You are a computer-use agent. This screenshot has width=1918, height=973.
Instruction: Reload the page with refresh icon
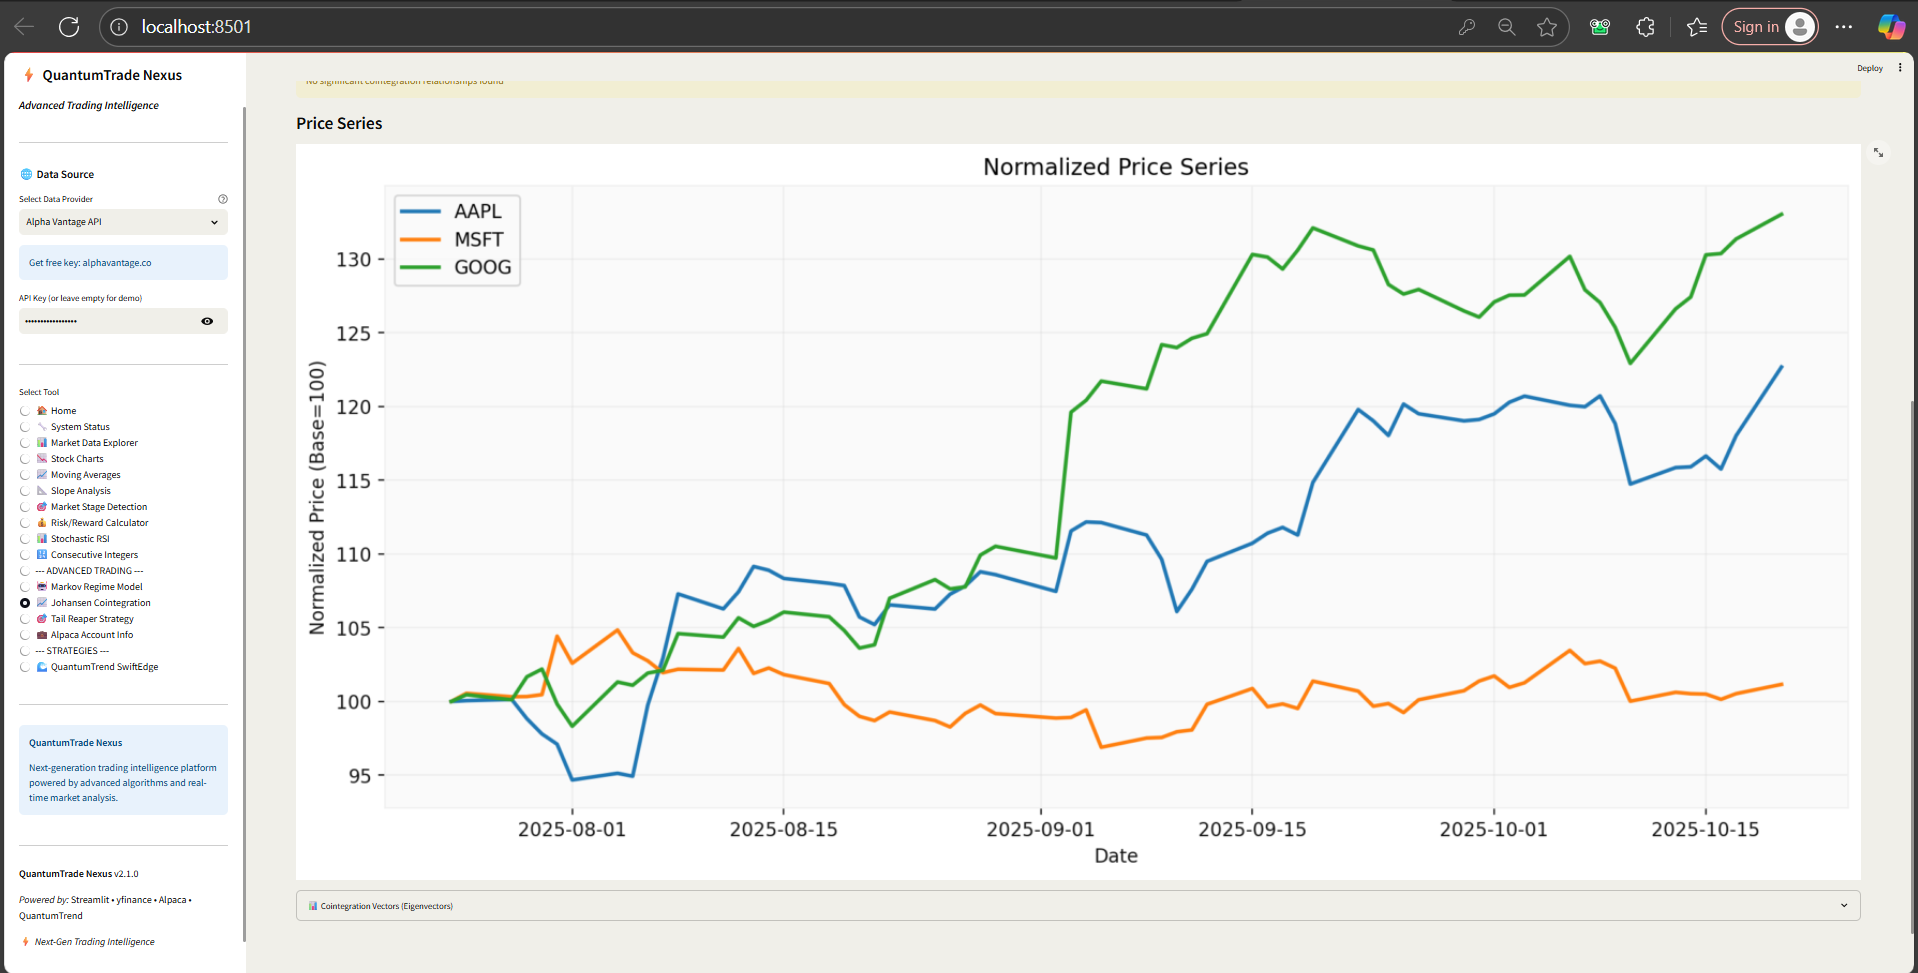69,27
